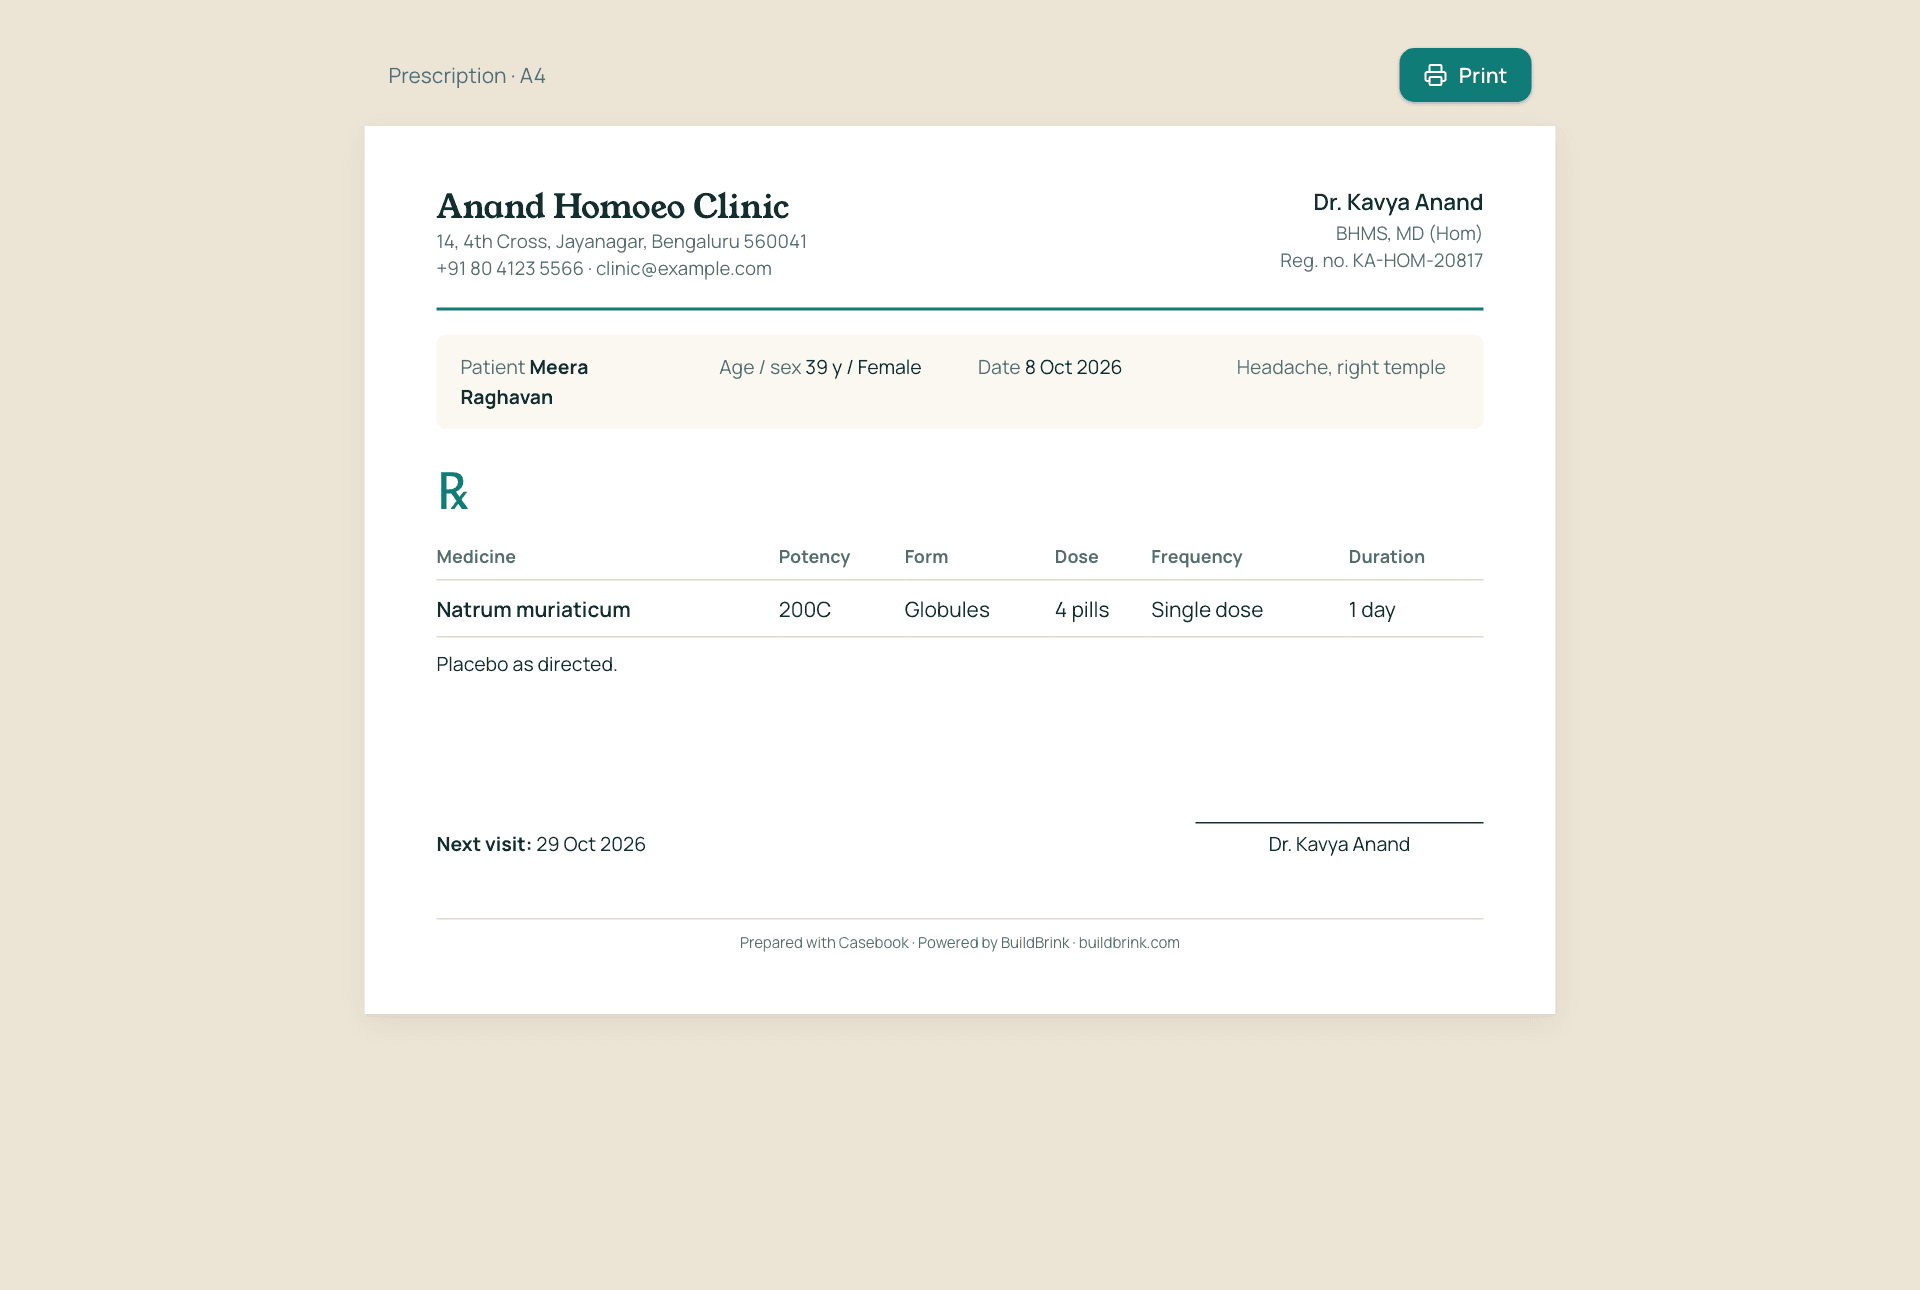Click the 'BHMS, MD (Hom)' qualification
The width and height of the screenshot is (1920, 1290).
[x=1409, y=233]
